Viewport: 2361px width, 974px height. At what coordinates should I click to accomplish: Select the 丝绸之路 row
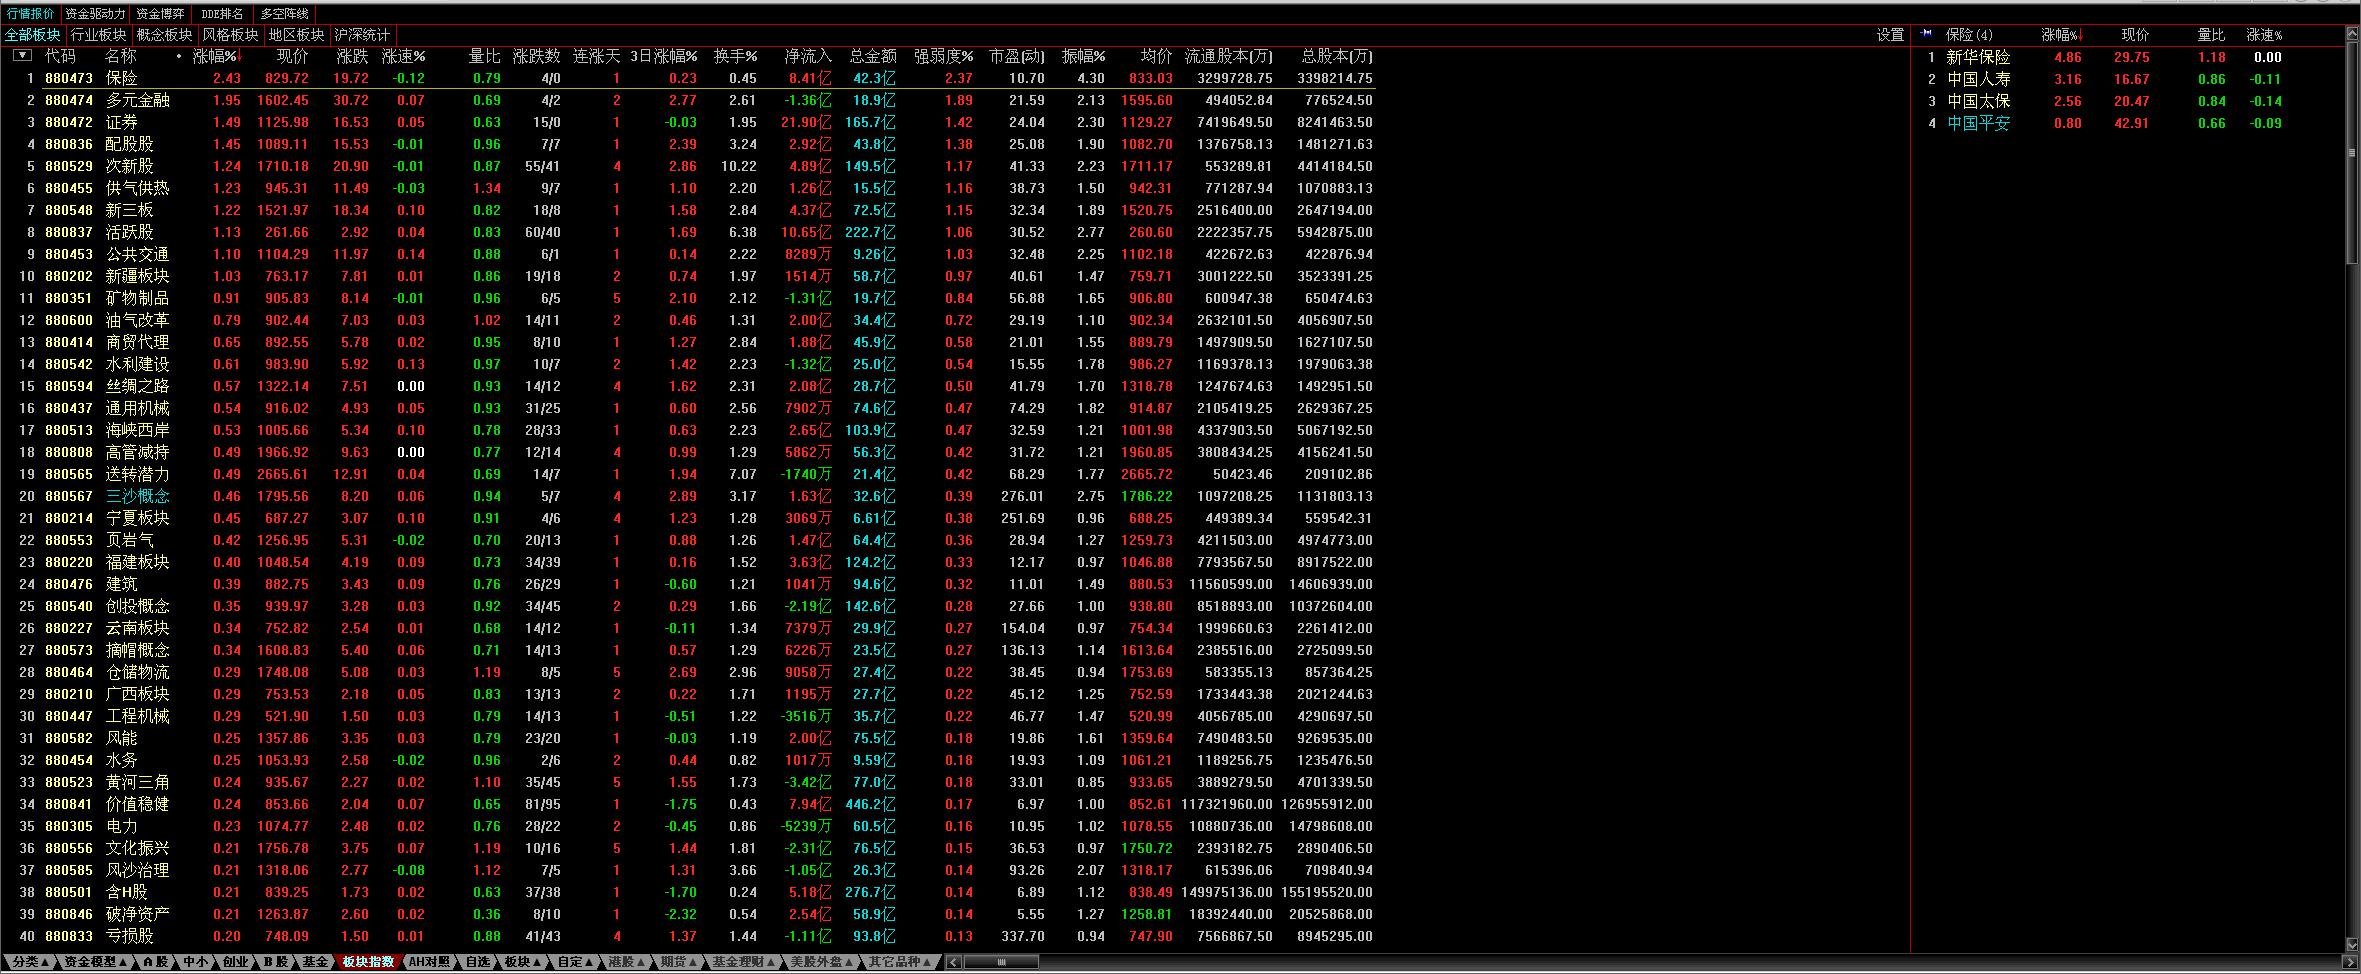pos(688,386)
